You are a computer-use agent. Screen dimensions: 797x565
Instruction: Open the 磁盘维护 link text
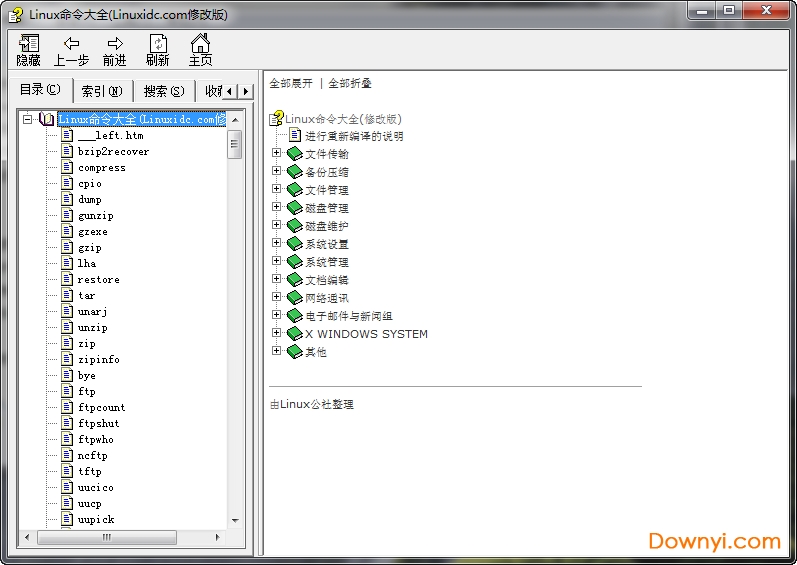tap(327, 226)
